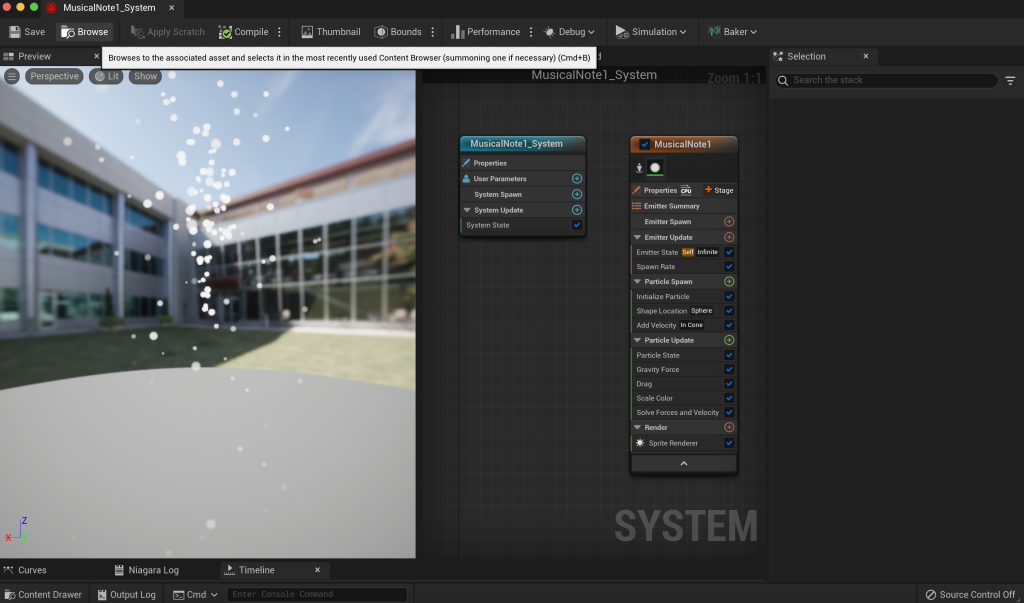This screenshot has width=1024, height=603.
Task: Uncheck the Sprite Renderer checkbox
Action: [729, 443]
